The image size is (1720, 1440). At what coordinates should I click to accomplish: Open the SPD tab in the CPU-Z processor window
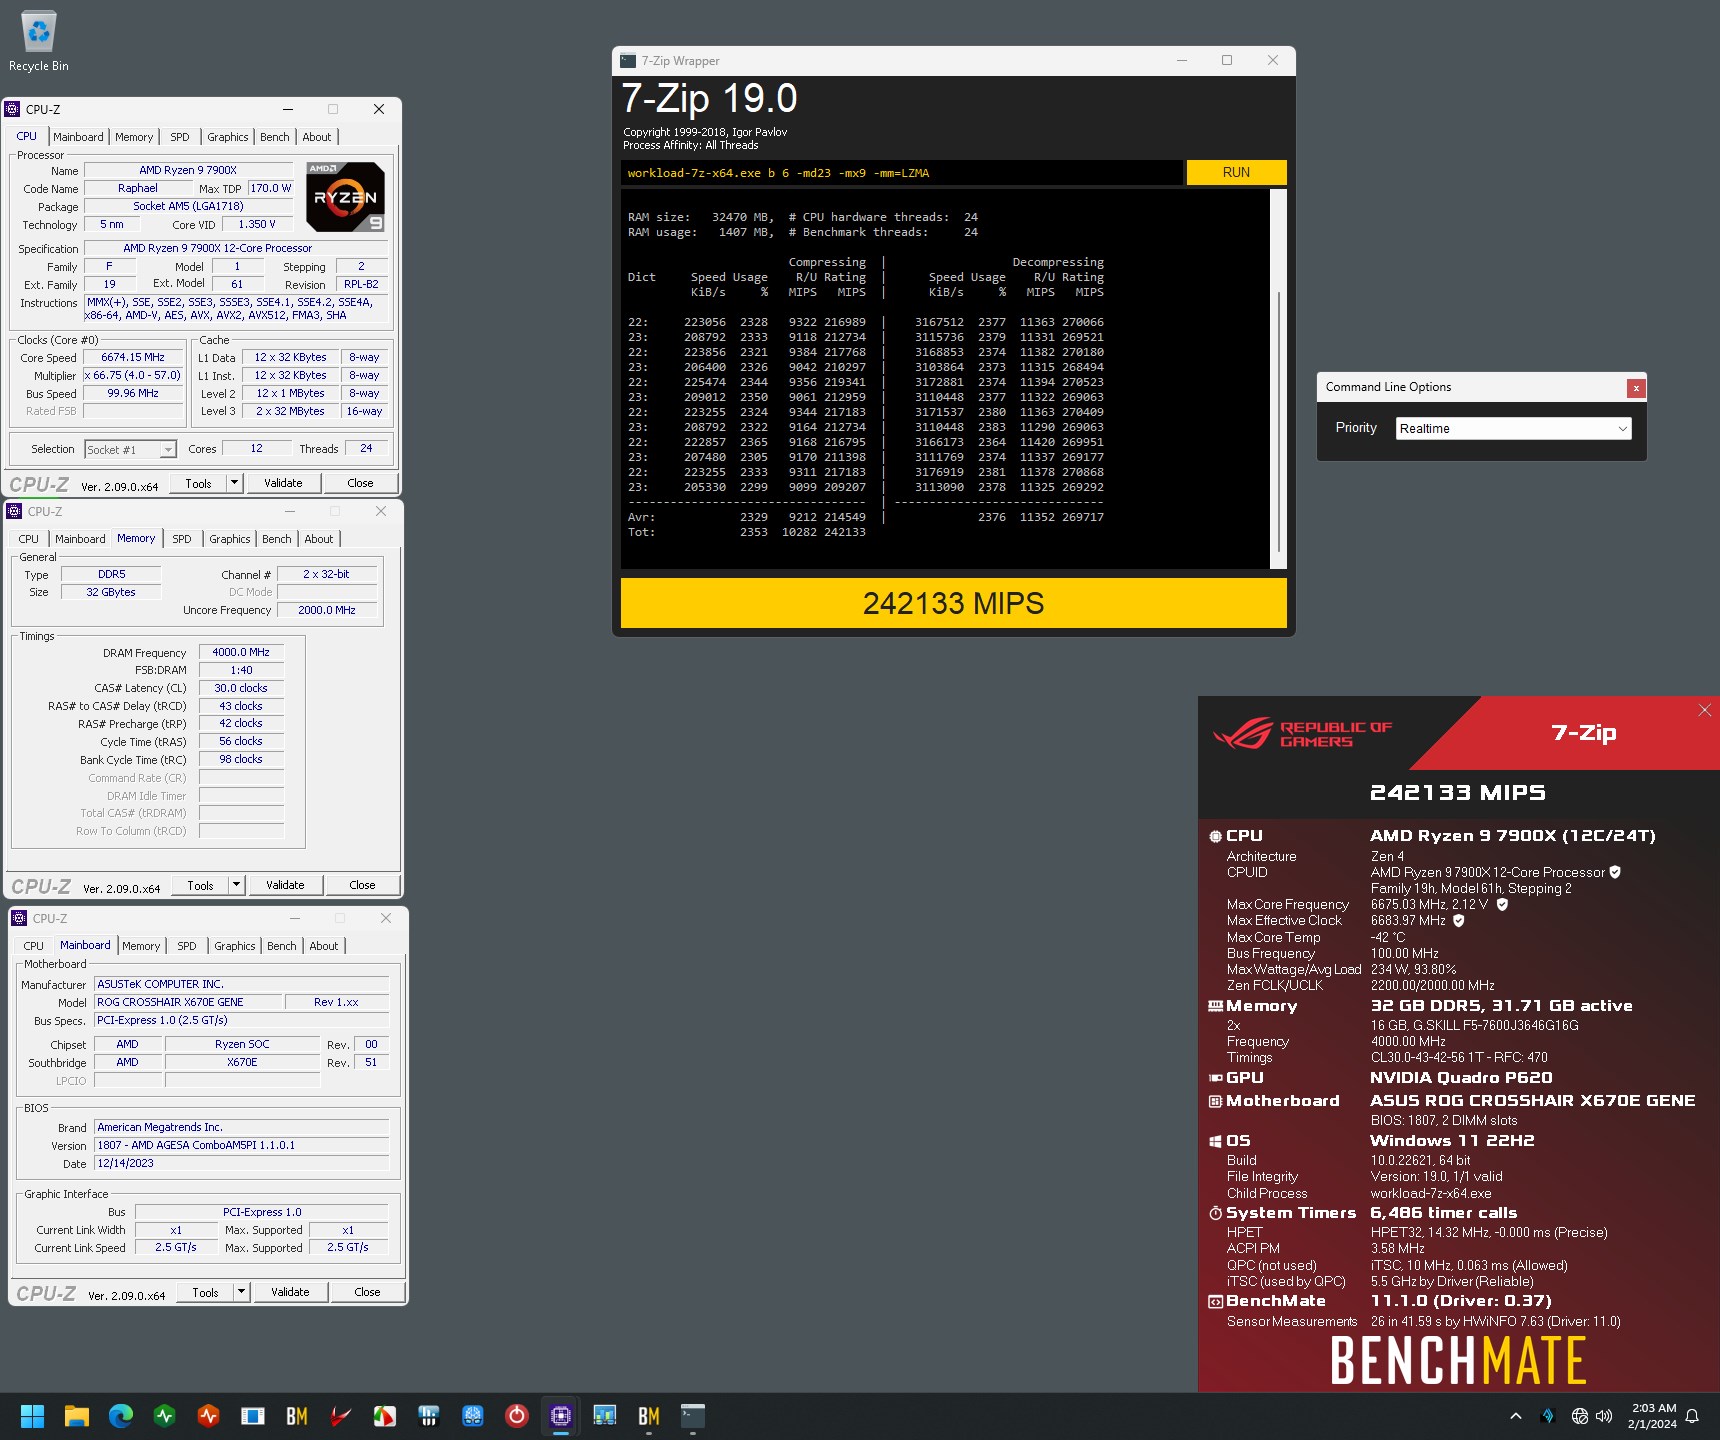(x=180, y=137)
